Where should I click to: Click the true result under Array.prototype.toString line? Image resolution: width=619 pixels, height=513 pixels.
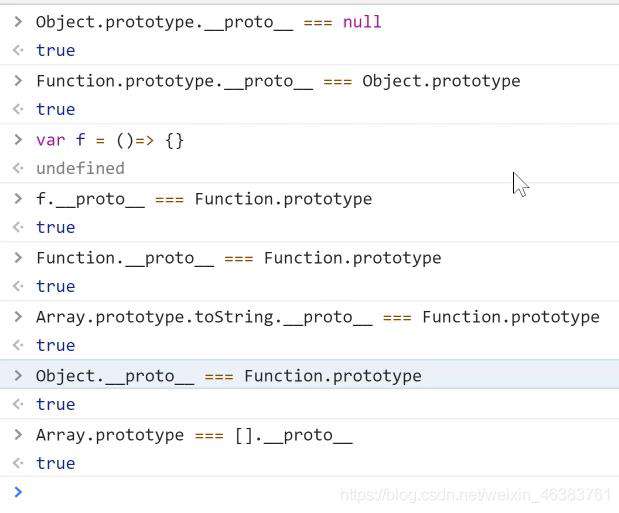pos(56,346)
